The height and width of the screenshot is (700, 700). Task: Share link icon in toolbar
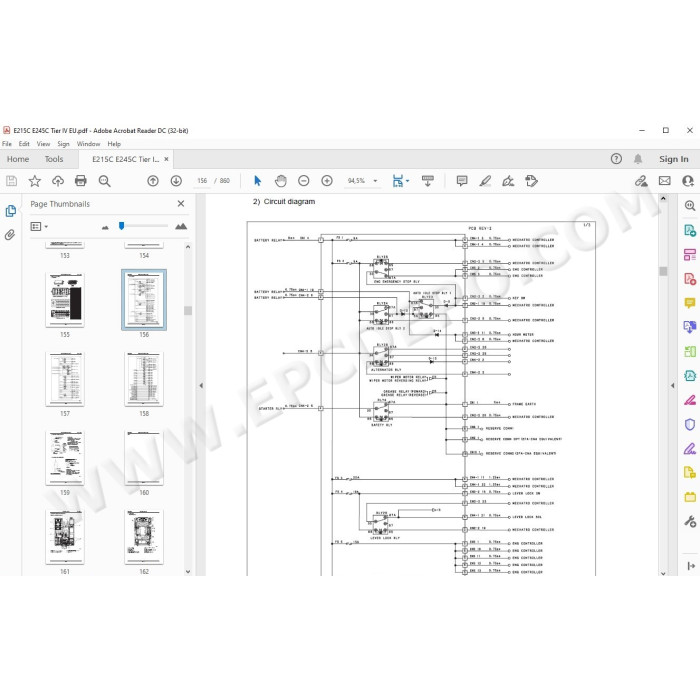tap(641, 181)
